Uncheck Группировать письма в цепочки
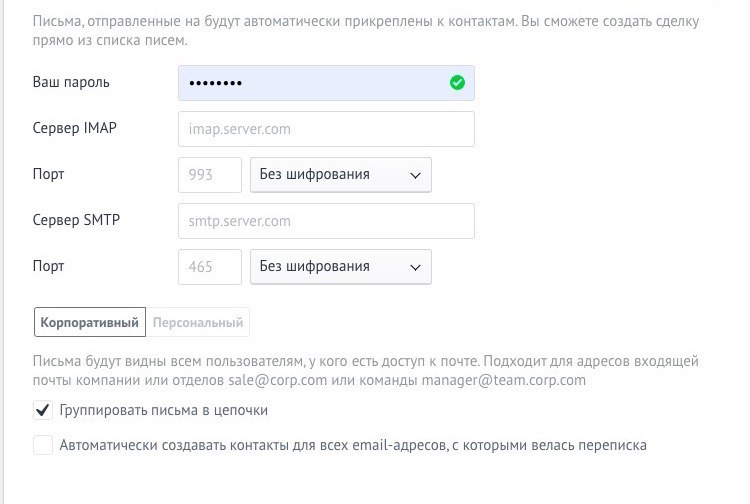The width and height of the screenshot is (750, 504). tap(43, 410)
